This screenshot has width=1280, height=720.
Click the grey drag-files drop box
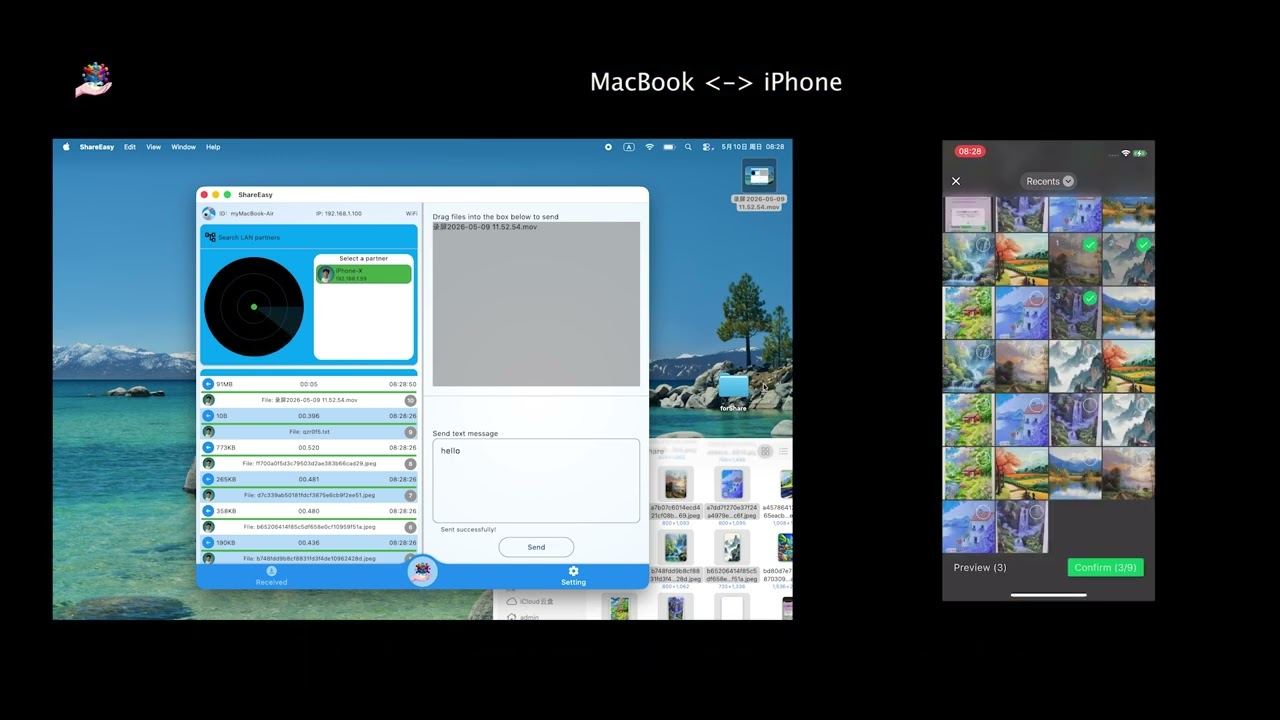point(536,304)
